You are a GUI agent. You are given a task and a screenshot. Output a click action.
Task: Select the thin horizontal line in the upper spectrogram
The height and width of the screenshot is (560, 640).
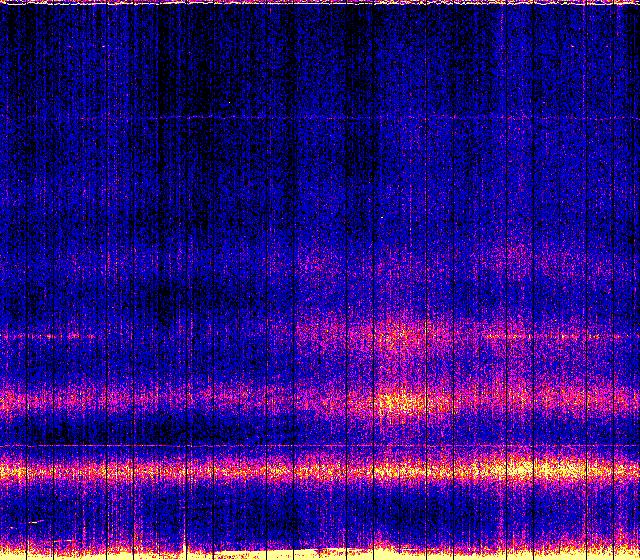point(320,119)
